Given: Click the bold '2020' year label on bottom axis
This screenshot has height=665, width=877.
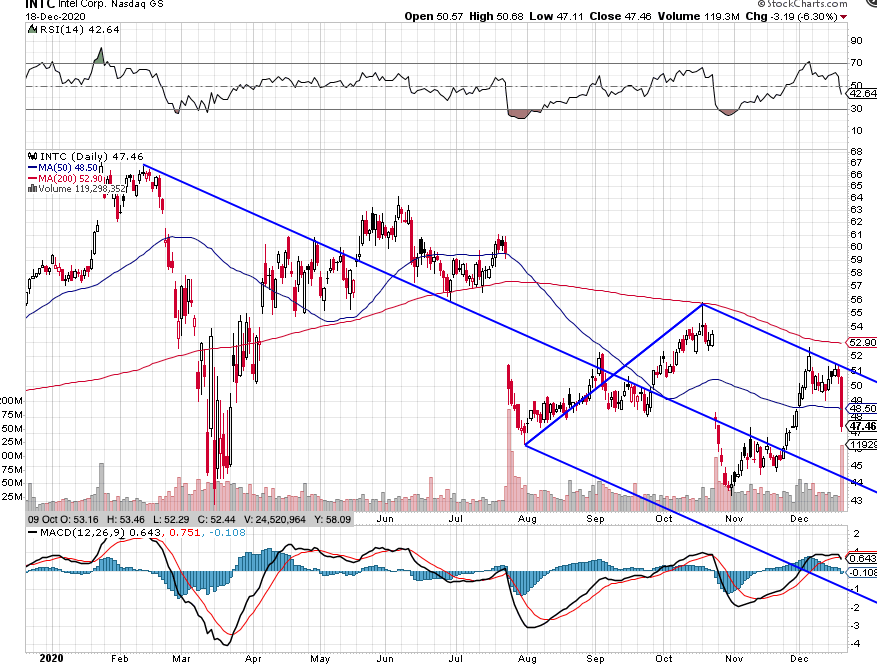Looking at the screenshot, I should point(52,658).
